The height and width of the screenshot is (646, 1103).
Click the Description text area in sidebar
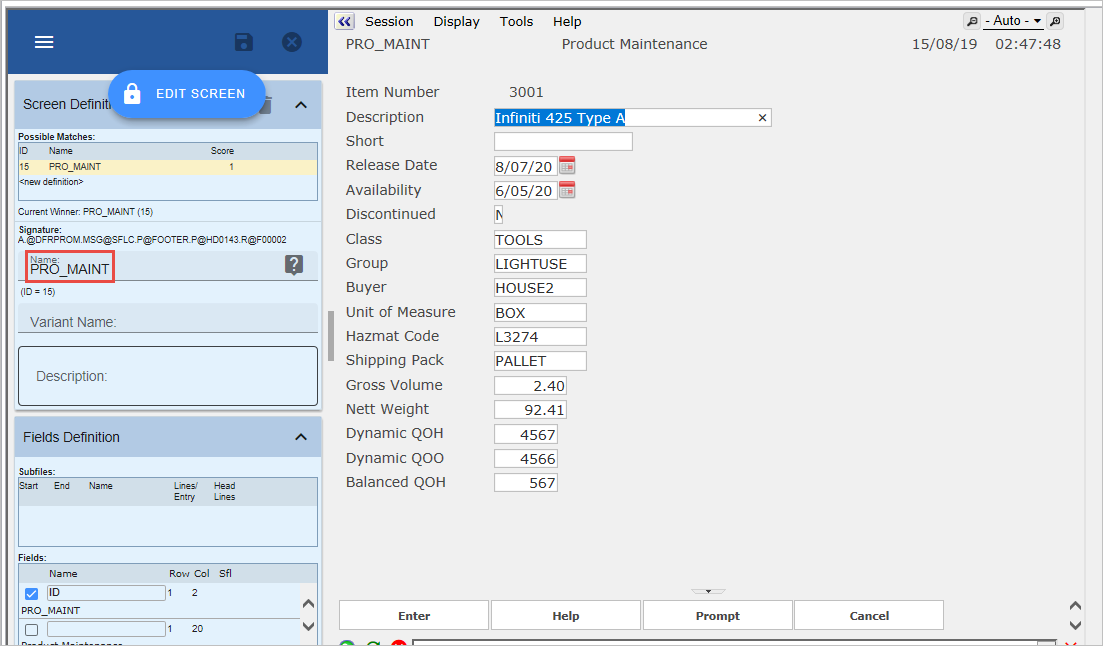pyautogui.click(x=167, y=376)
